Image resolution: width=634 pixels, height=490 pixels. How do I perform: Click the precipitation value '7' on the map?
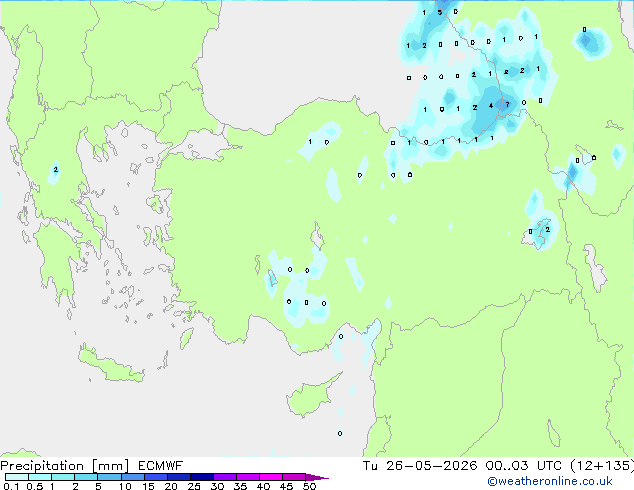[x=507, y=105]
